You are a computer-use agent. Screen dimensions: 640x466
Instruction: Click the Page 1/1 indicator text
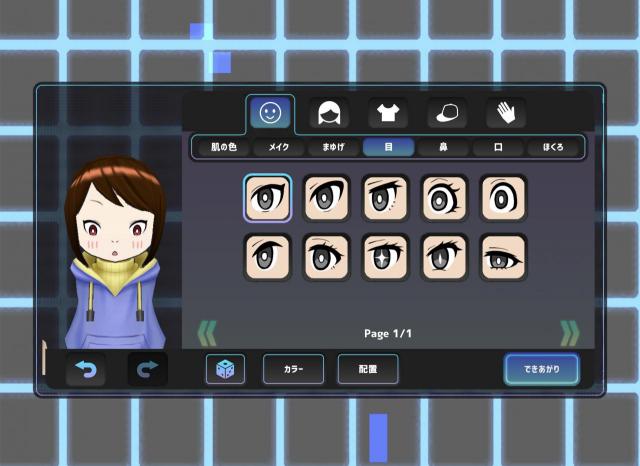388,334
